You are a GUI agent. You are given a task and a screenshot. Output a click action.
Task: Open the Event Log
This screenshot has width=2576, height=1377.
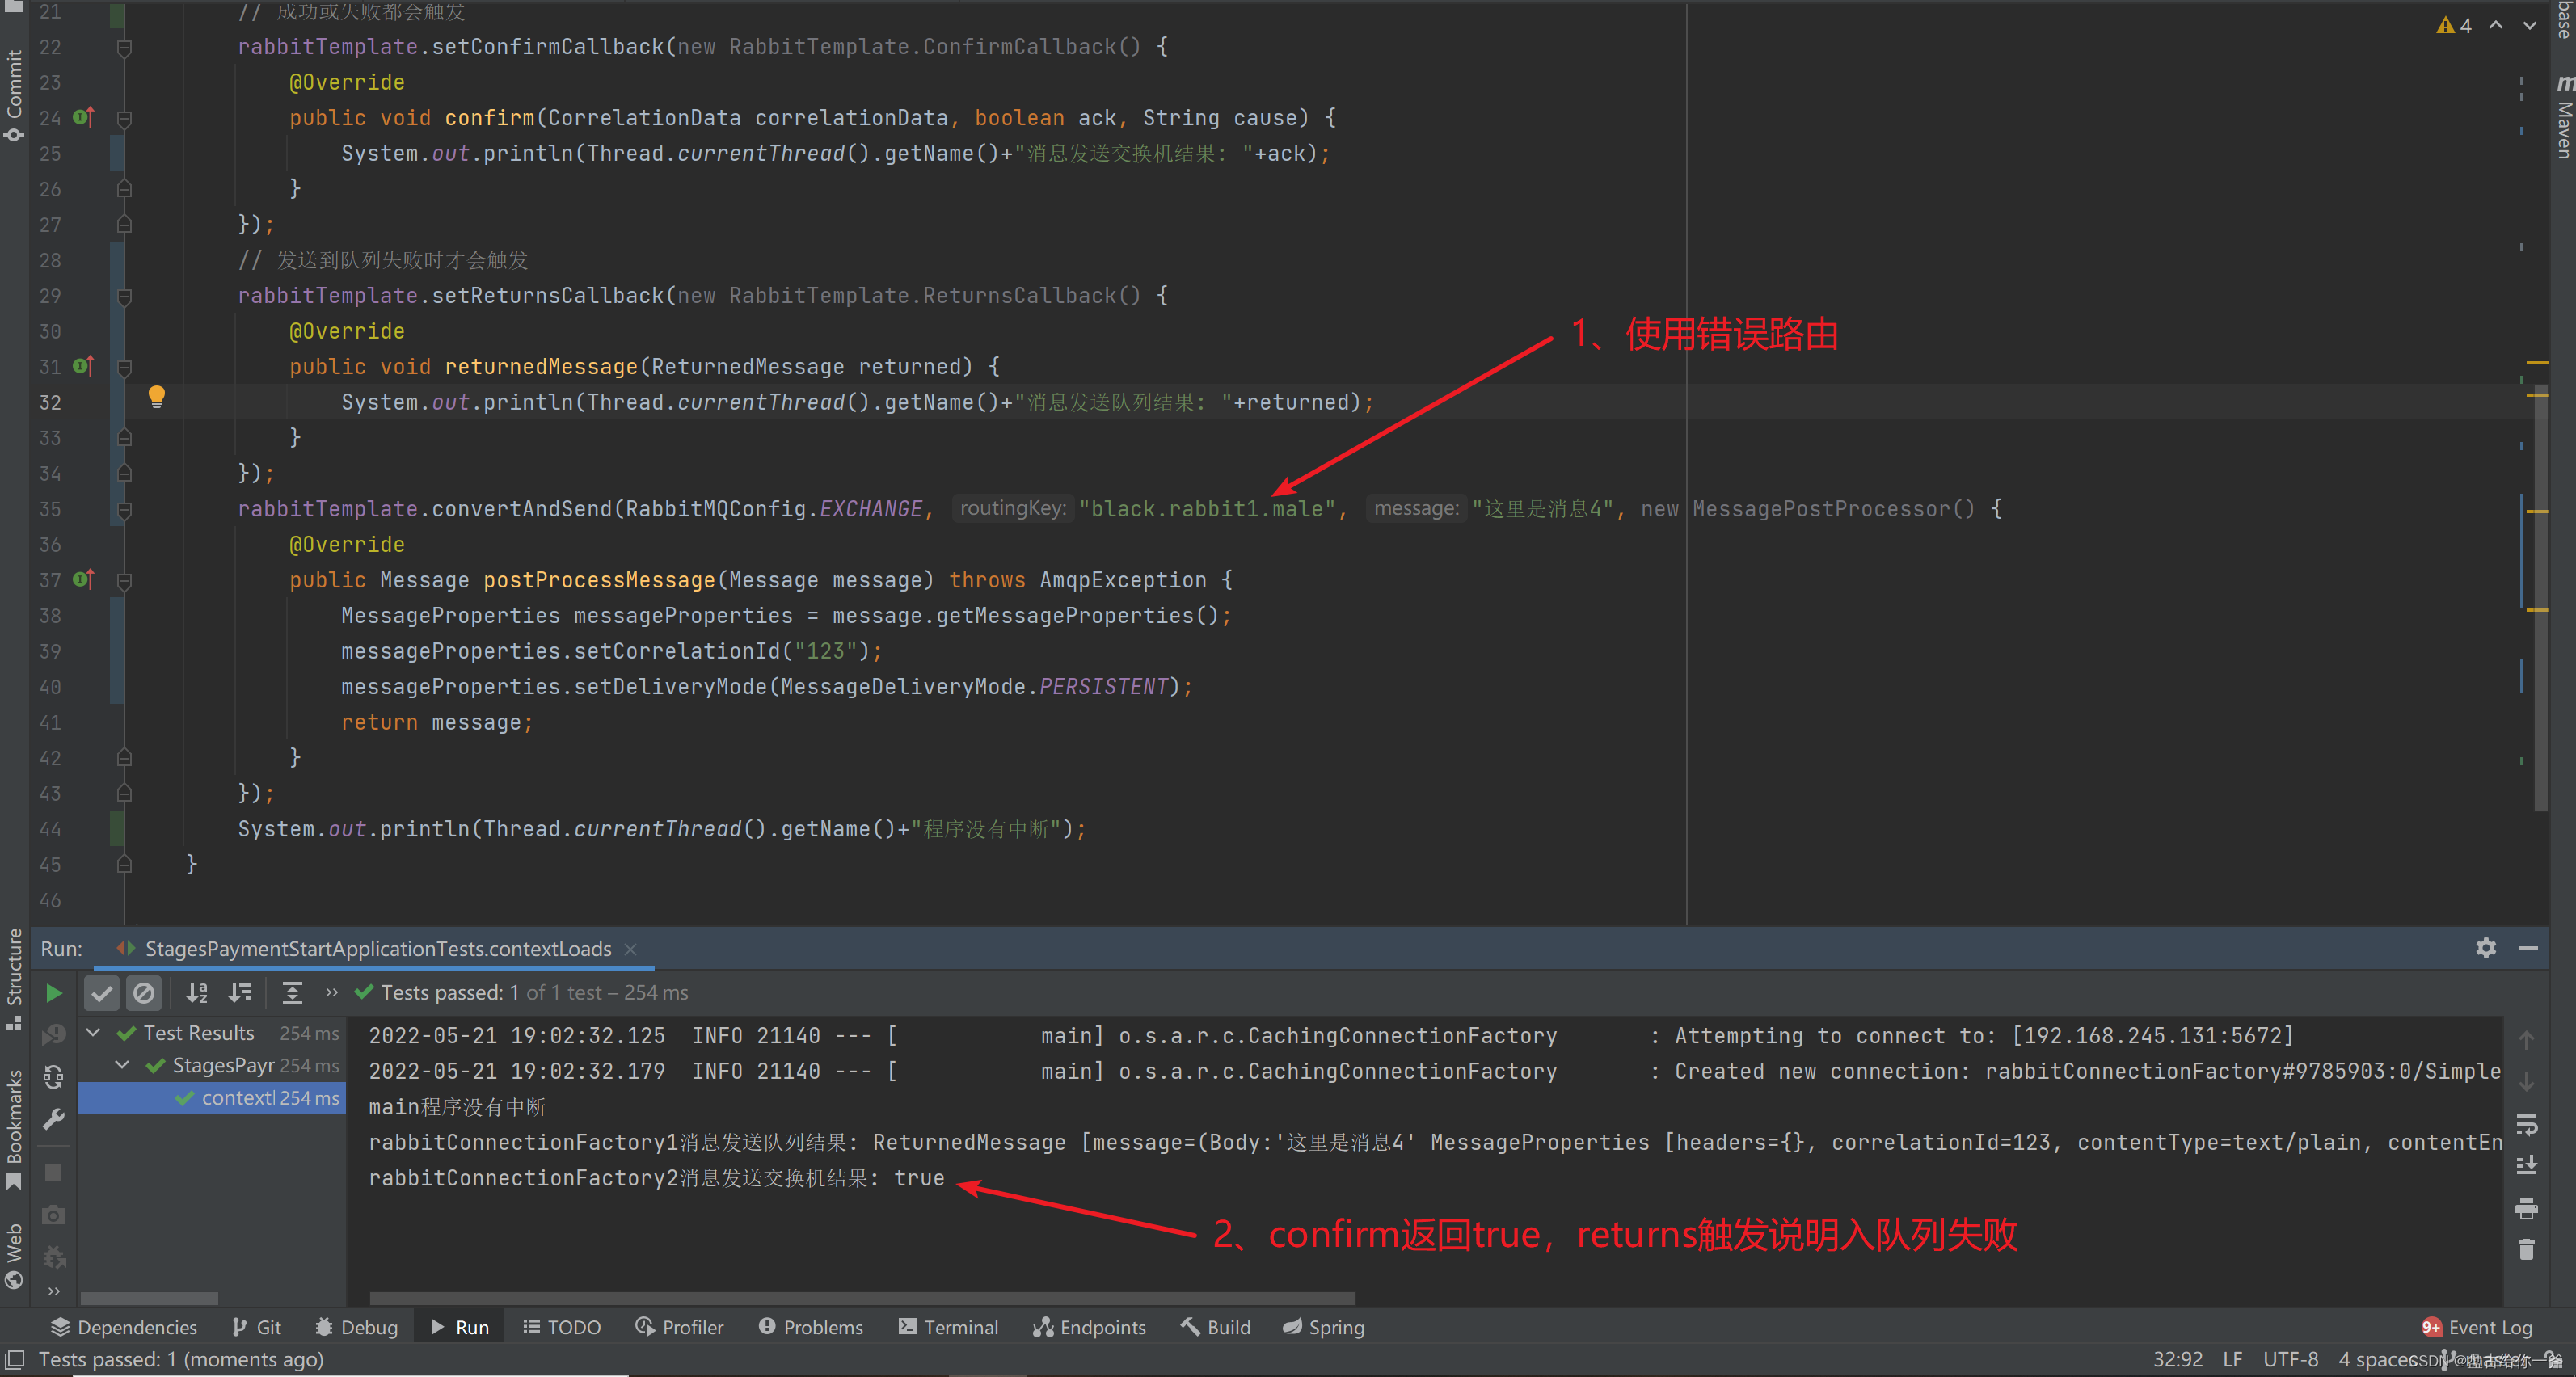pyautogui.click(x=2477, y=1327)
